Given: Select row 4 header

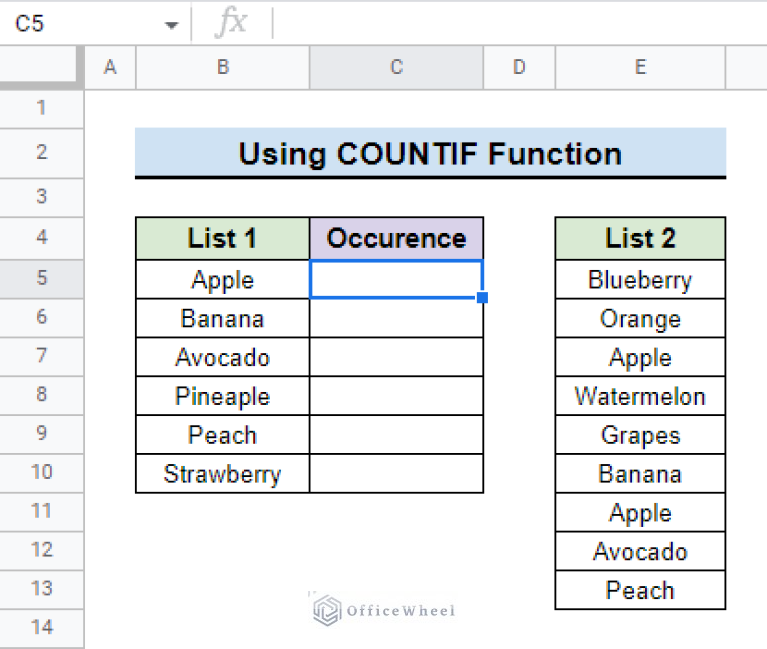Looking at the screenshot, I should [42, 238].
